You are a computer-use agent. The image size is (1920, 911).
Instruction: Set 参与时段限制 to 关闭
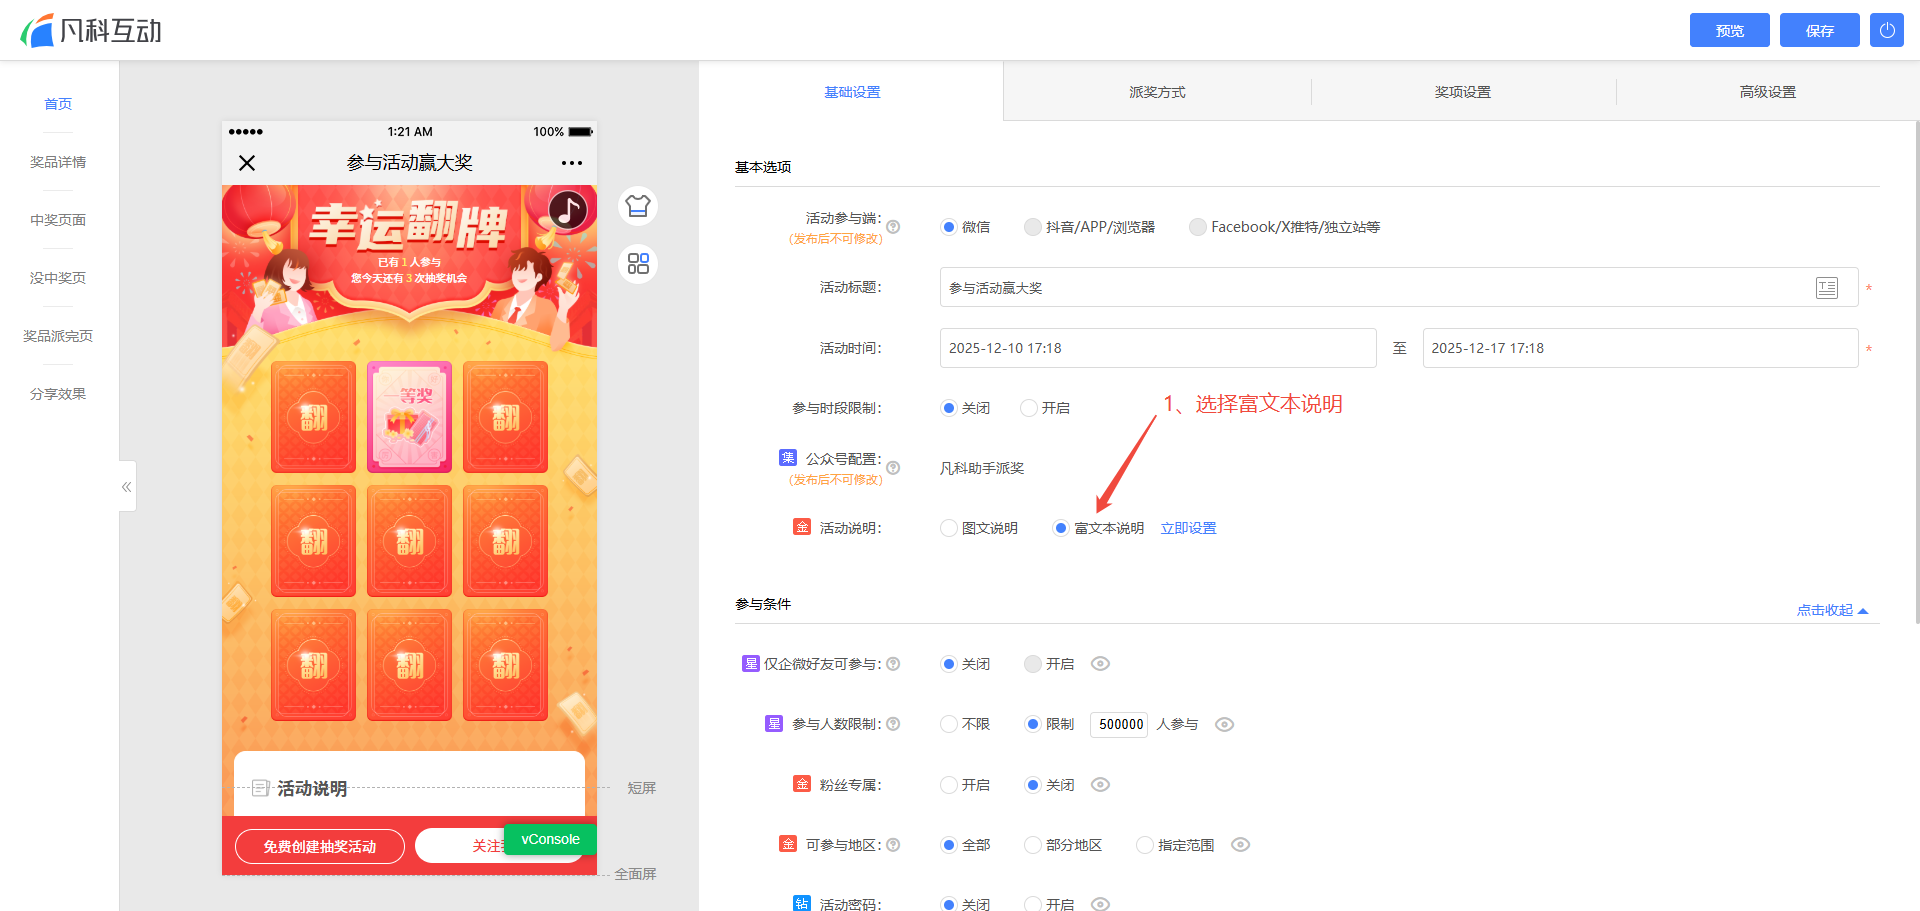949,408
